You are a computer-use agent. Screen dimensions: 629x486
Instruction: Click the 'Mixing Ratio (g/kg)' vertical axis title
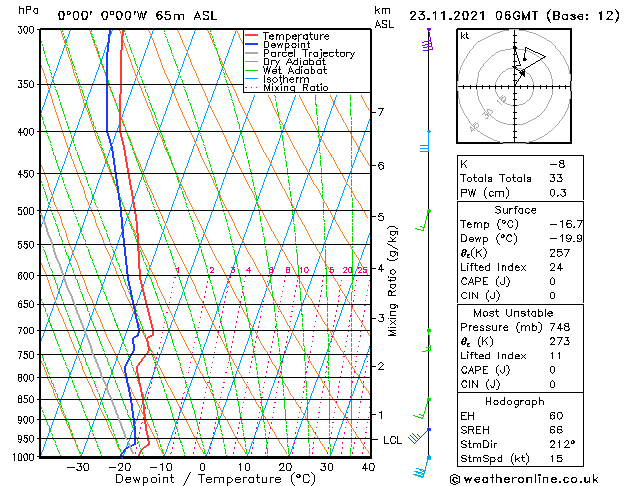click(x=392, y=281)
